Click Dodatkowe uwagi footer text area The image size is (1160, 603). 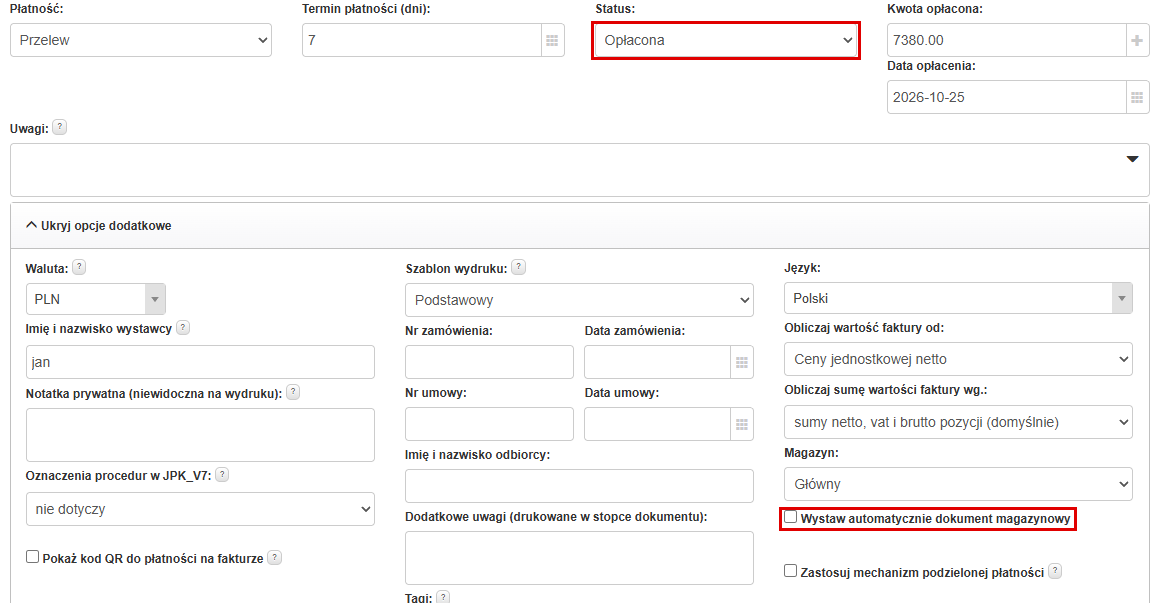click(579, 558)
